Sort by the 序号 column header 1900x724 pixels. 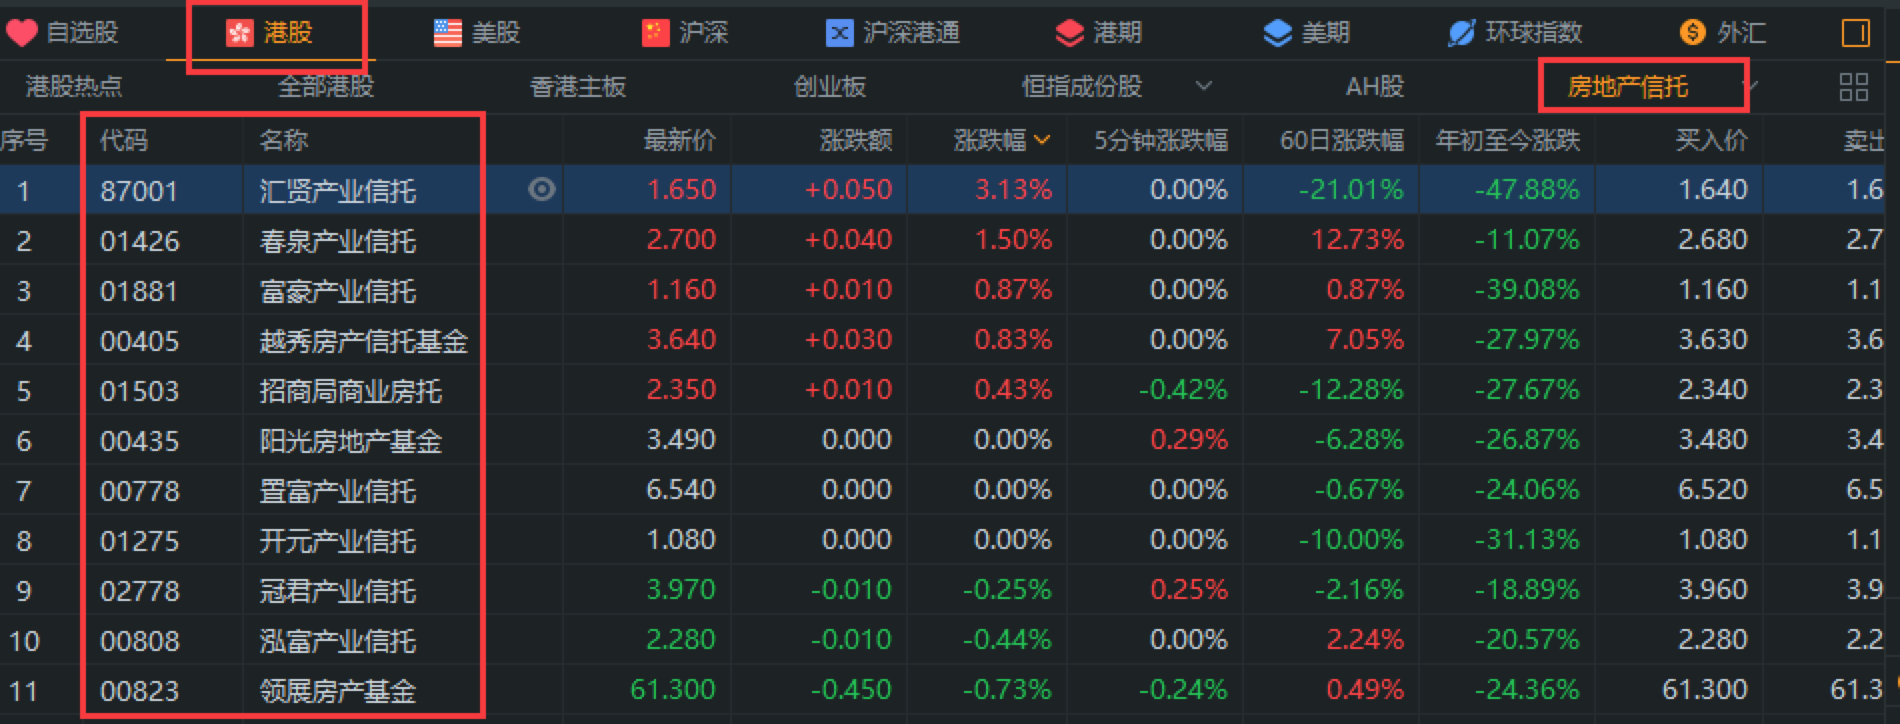24,140
